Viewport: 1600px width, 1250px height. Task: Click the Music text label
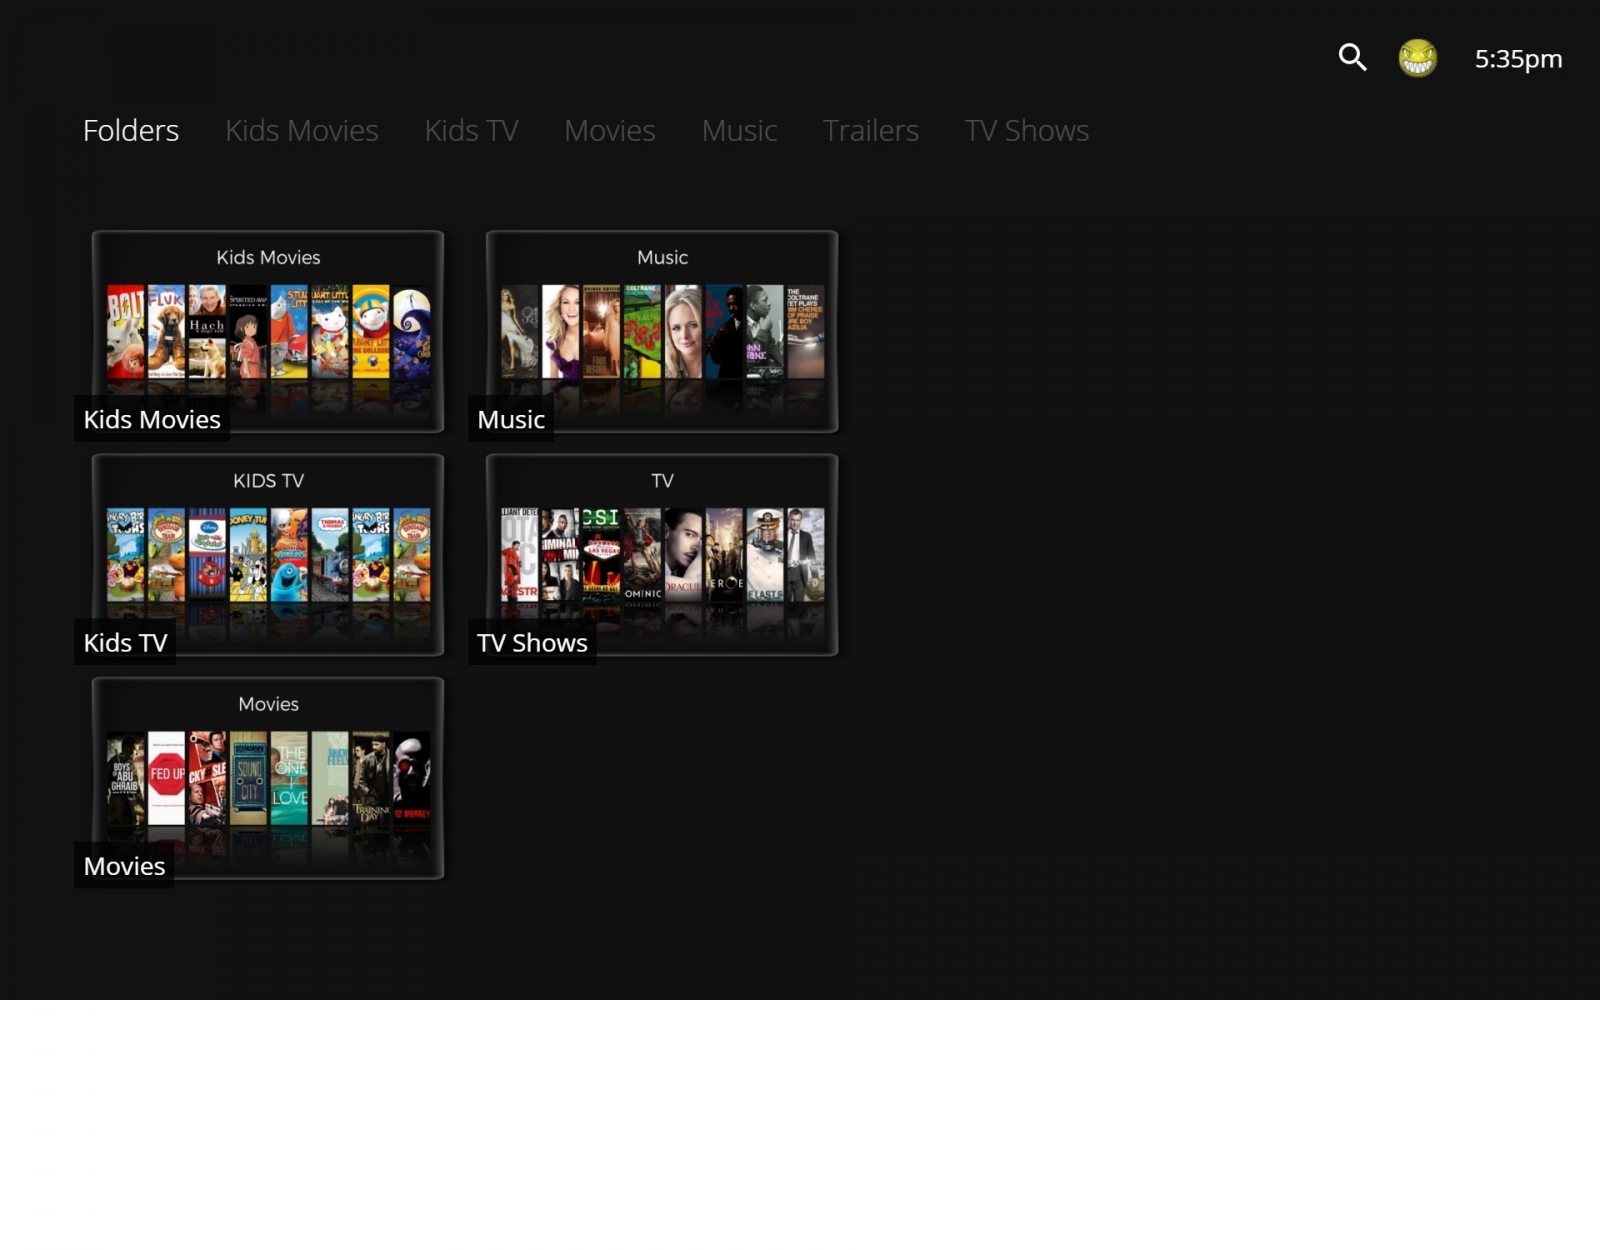click(x=510, y=419)
